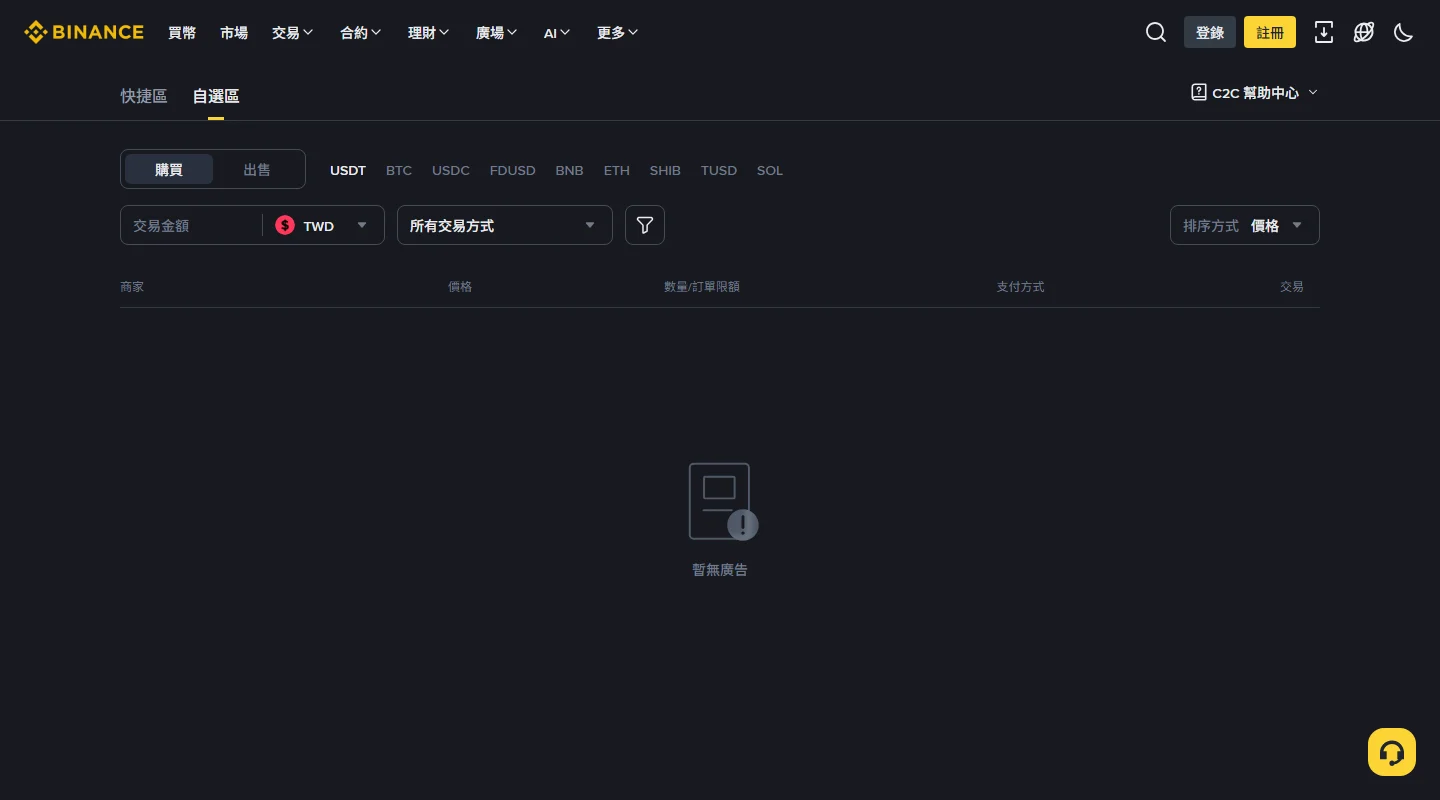The image size is (1440, 800).
Task: Click the 暫無廣告 empty state text
Action: click(720, 570)
